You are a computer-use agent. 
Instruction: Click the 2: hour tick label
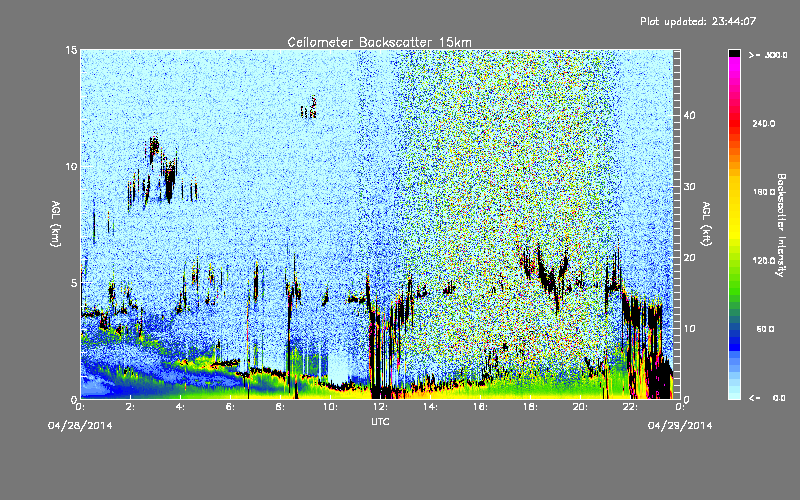coord(131,407)
